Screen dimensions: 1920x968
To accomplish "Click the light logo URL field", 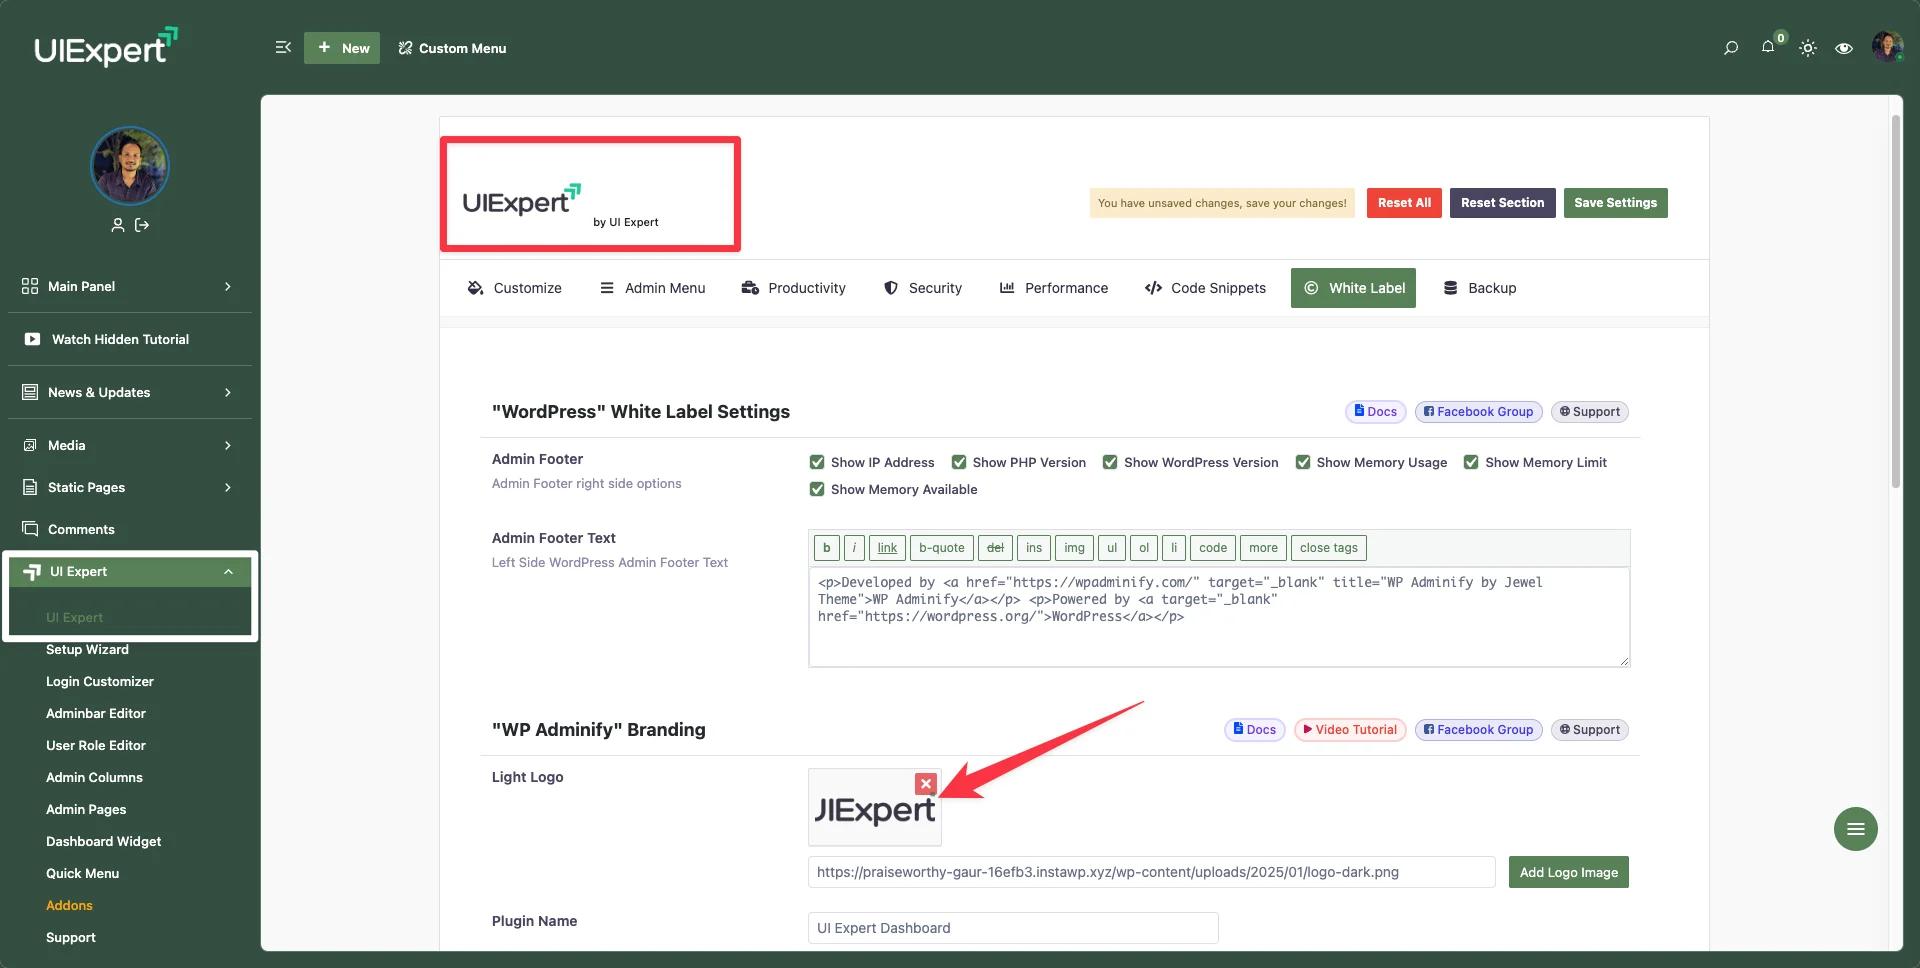I will [x=1151, y=872].
